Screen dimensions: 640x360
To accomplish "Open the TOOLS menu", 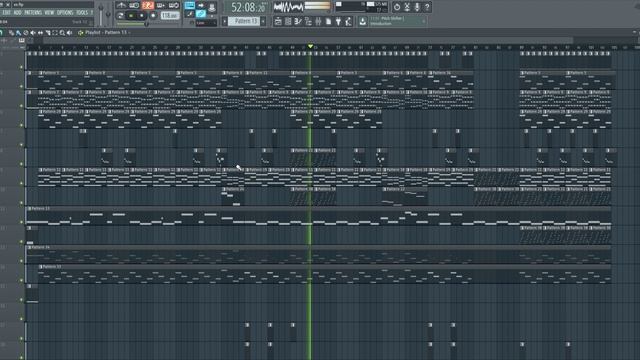I will [82, 13].
